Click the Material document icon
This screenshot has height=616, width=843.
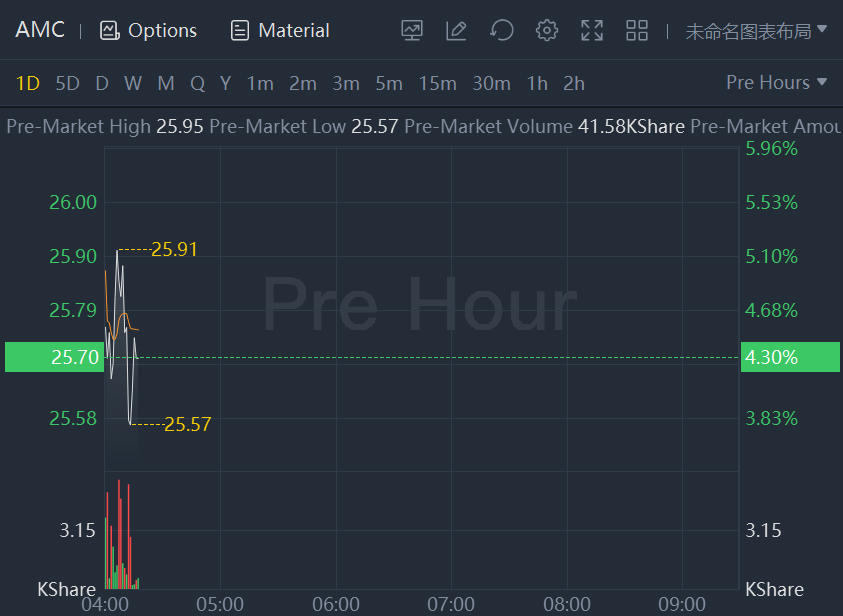click(x=240, y=30)
